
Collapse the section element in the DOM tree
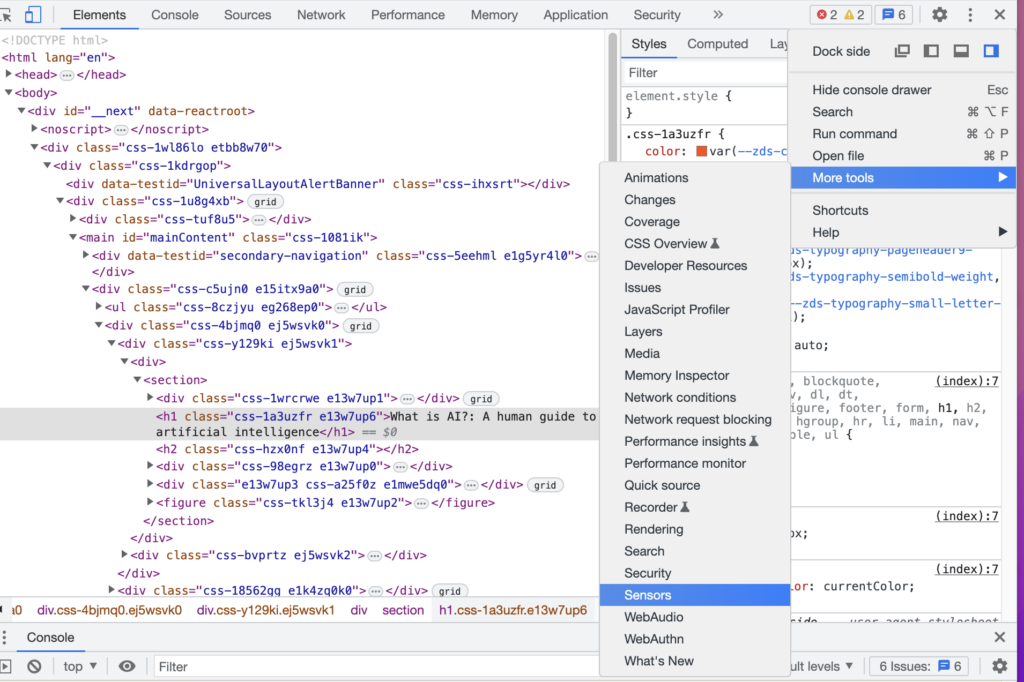pyautogui.click(x=137, y=380)
